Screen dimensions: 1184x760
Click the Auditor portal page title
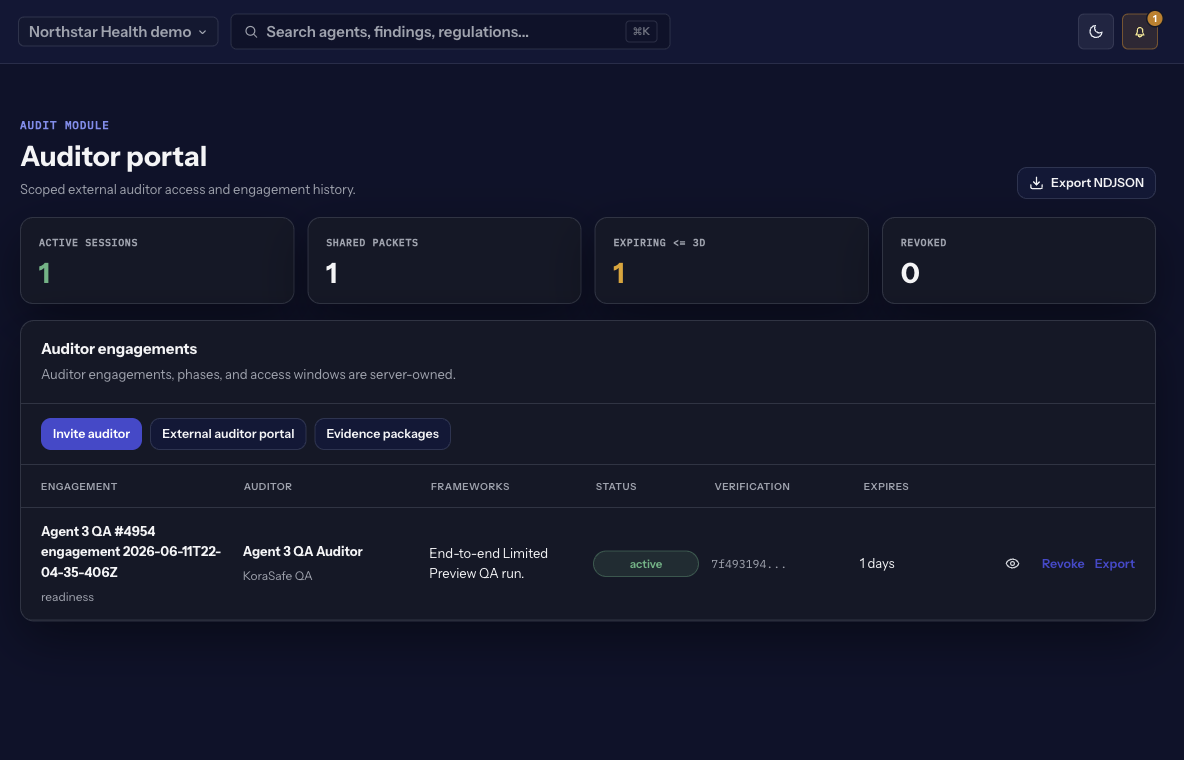pos(113,156)
